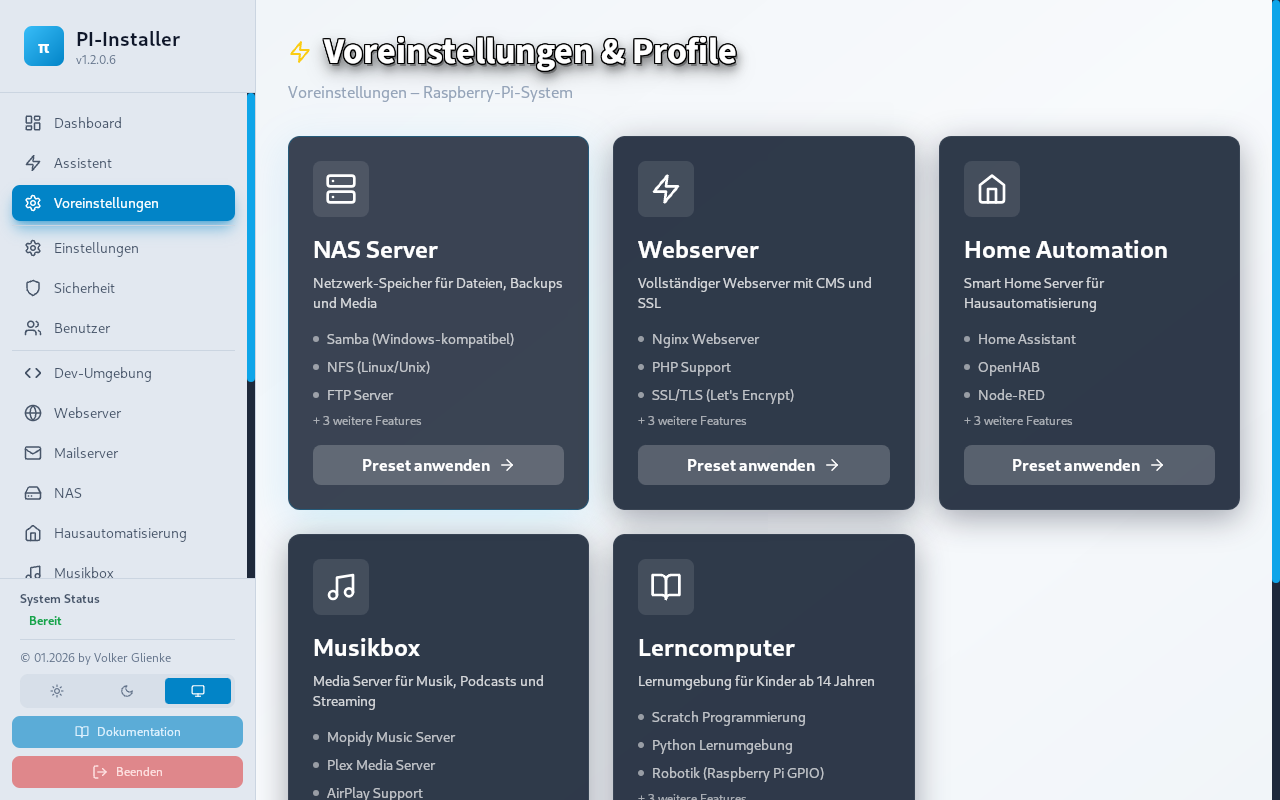Image resolution: width=1280 pixels, height=800 pixels.
Task: Click the 'Lerncomputer' card title
Action: point(716,647)
